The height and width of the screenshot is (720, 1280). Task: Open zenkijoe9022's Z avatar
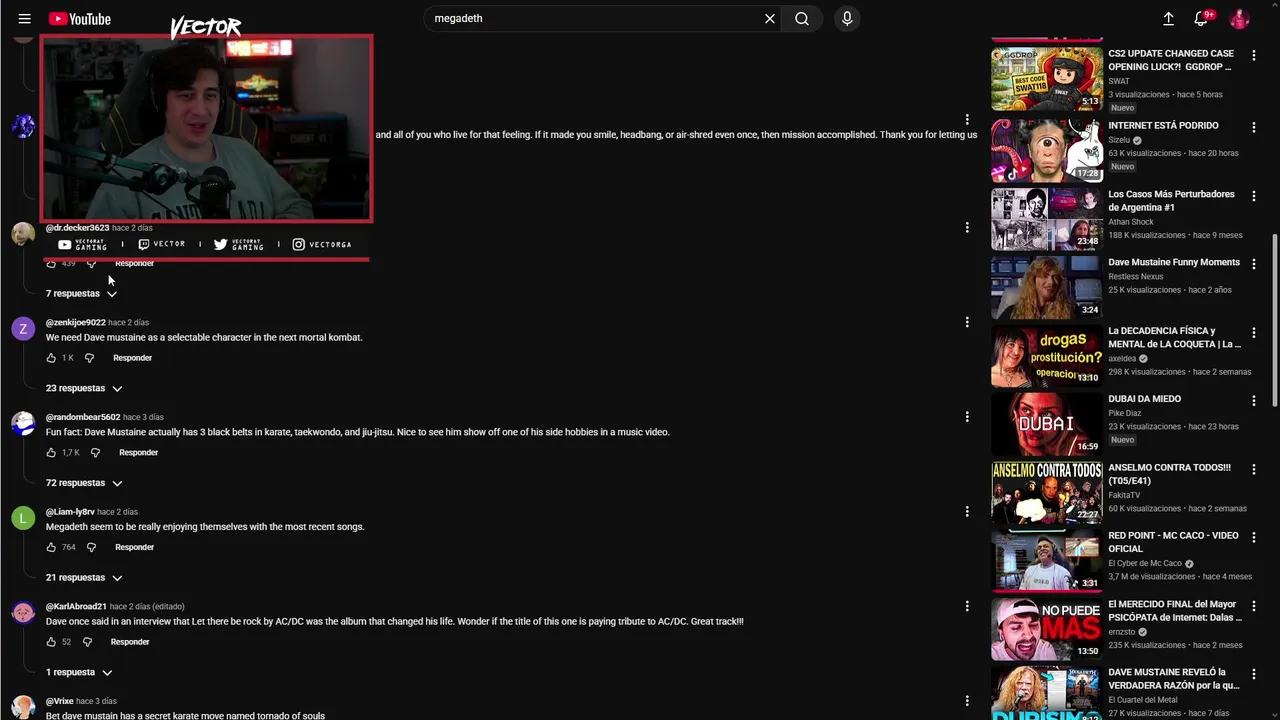pyautogui.click(x=23, y=330)
